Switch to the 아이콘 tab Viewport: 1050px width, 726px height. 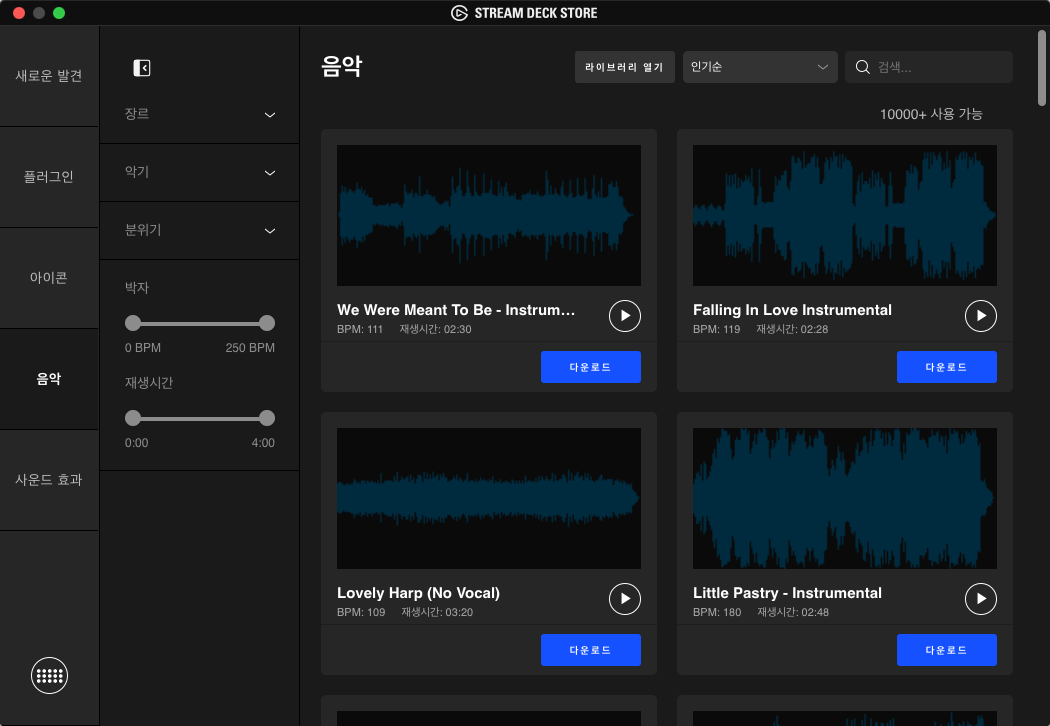tap(49, 278)
